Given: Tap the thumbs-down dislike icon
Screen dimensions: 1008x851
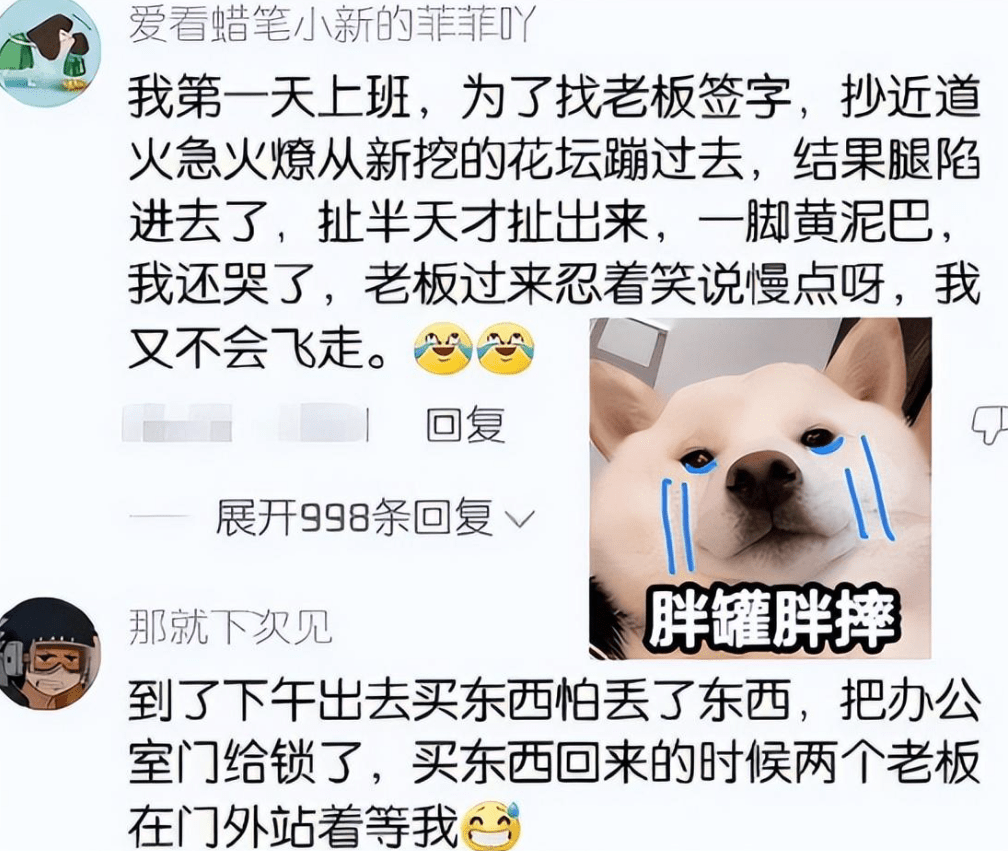Looking at the screenshot, I should pos(990,424).
